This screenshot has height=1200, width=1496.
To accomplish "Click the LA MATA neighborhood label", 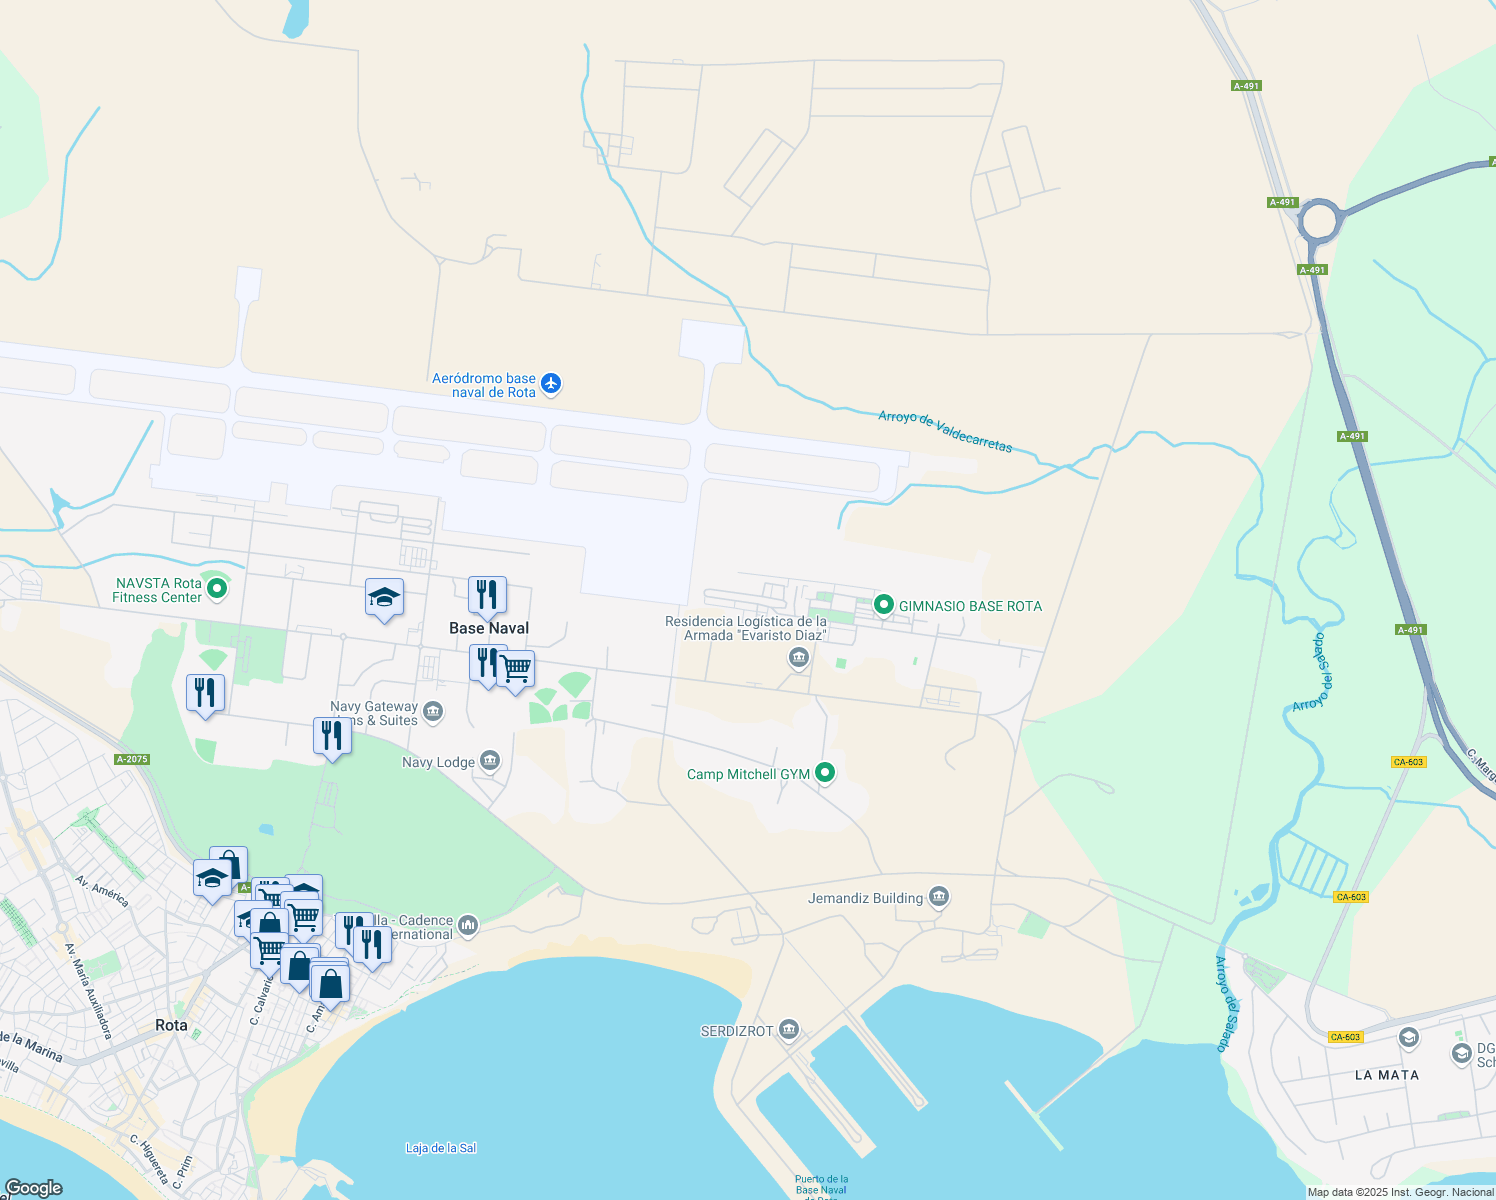I will coord(1387,1075).
